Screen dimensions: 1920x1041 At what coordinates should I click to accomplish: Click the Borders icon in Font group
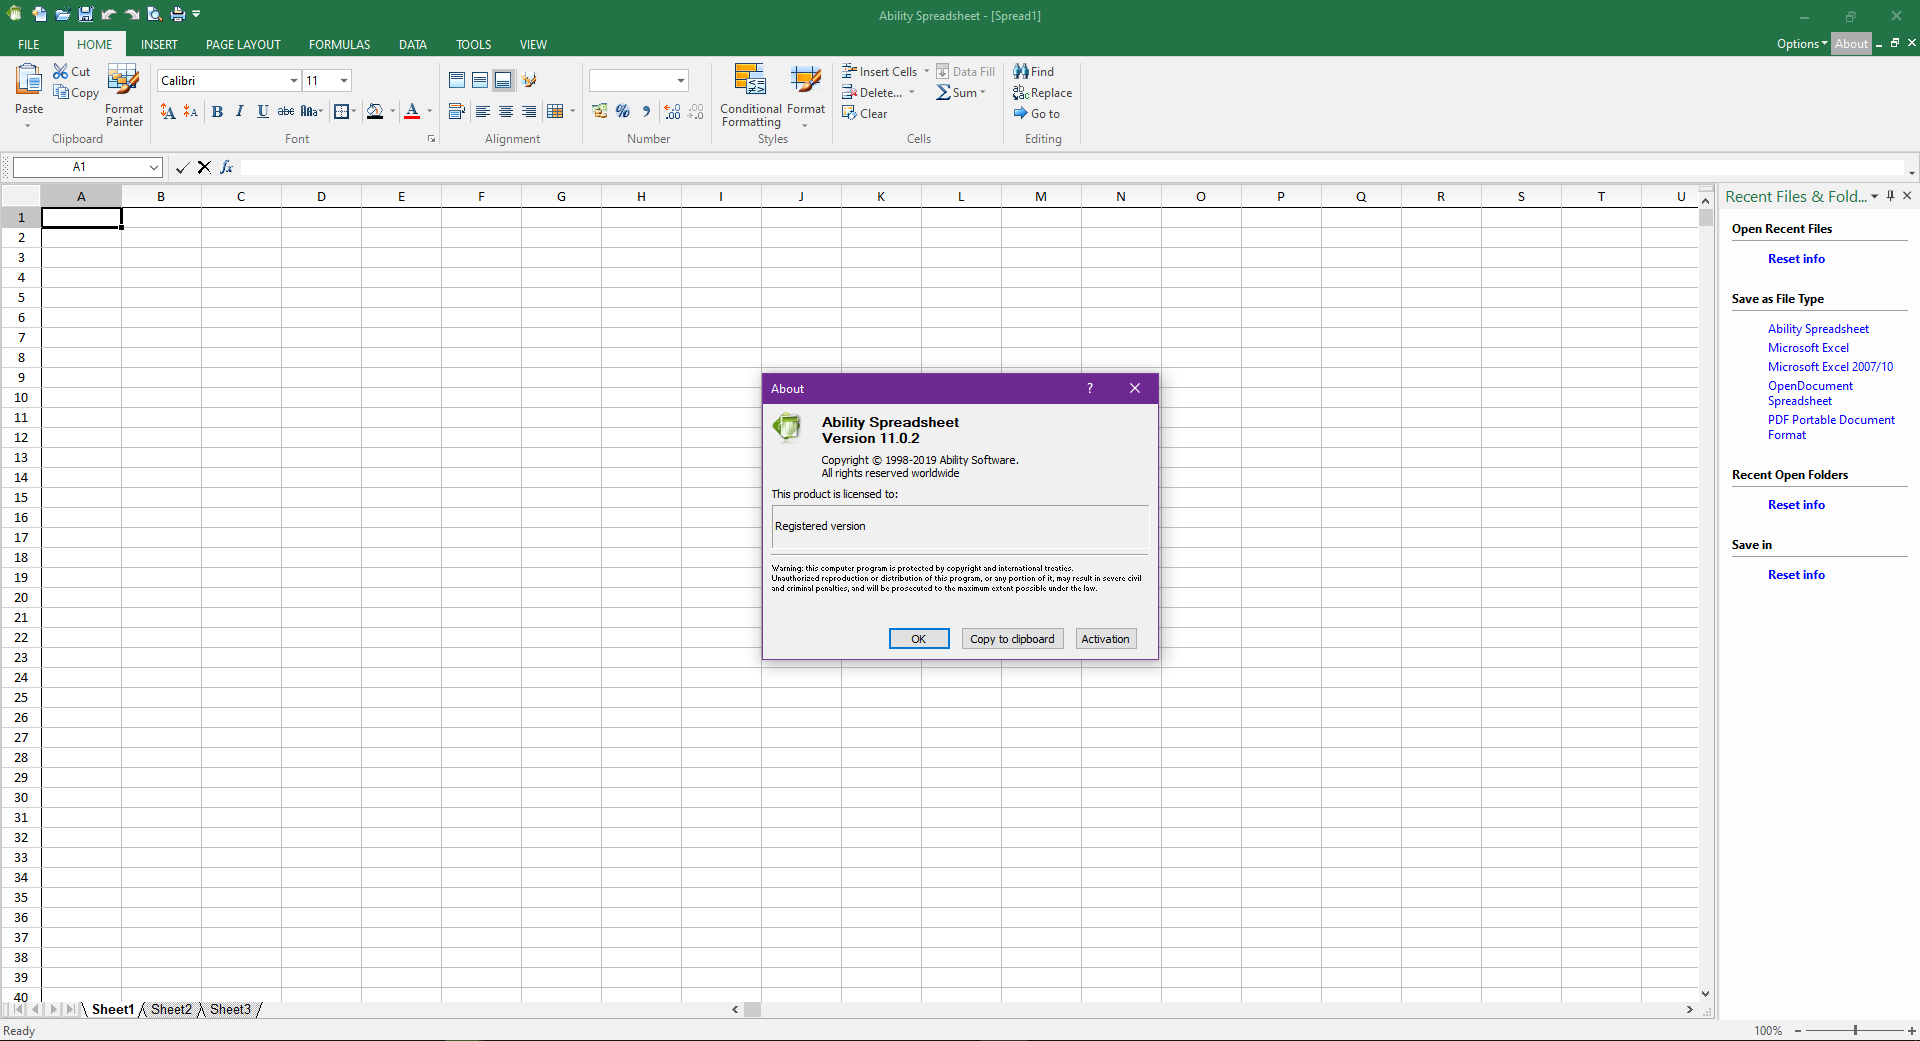[x=341, y=111]
